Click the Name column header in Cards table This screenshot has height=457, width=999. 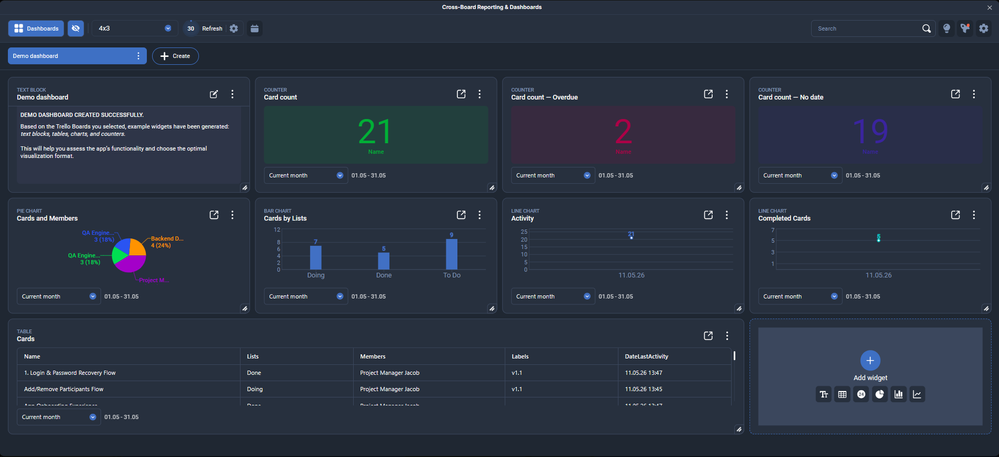coord(128,356)
